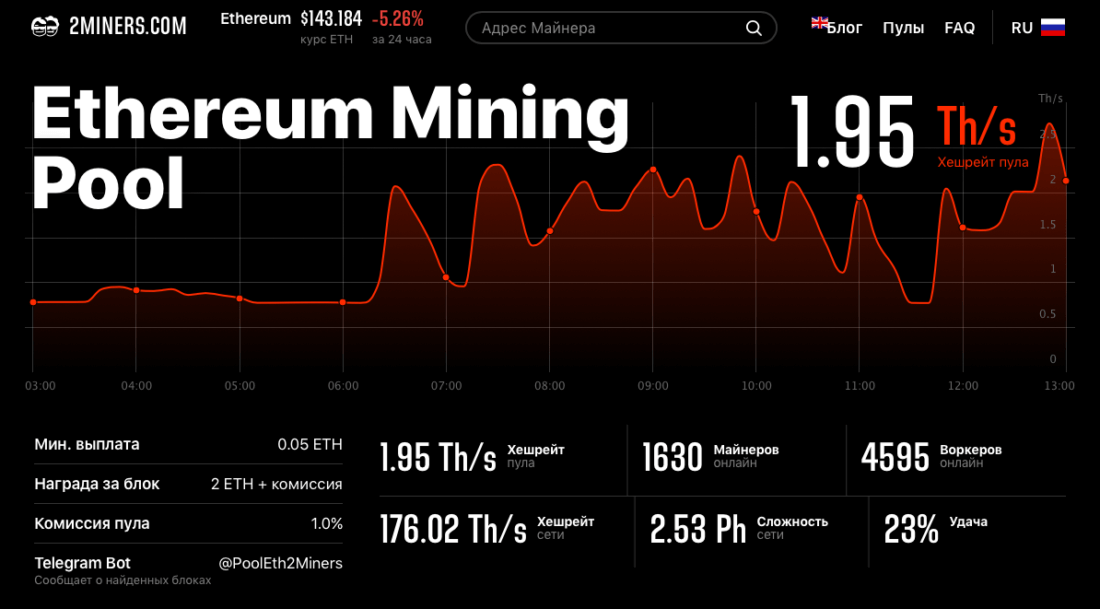Click the large 1.95 Th/s pool hashrate readout
The image size is (1100, 609).
tap(909, 132)
